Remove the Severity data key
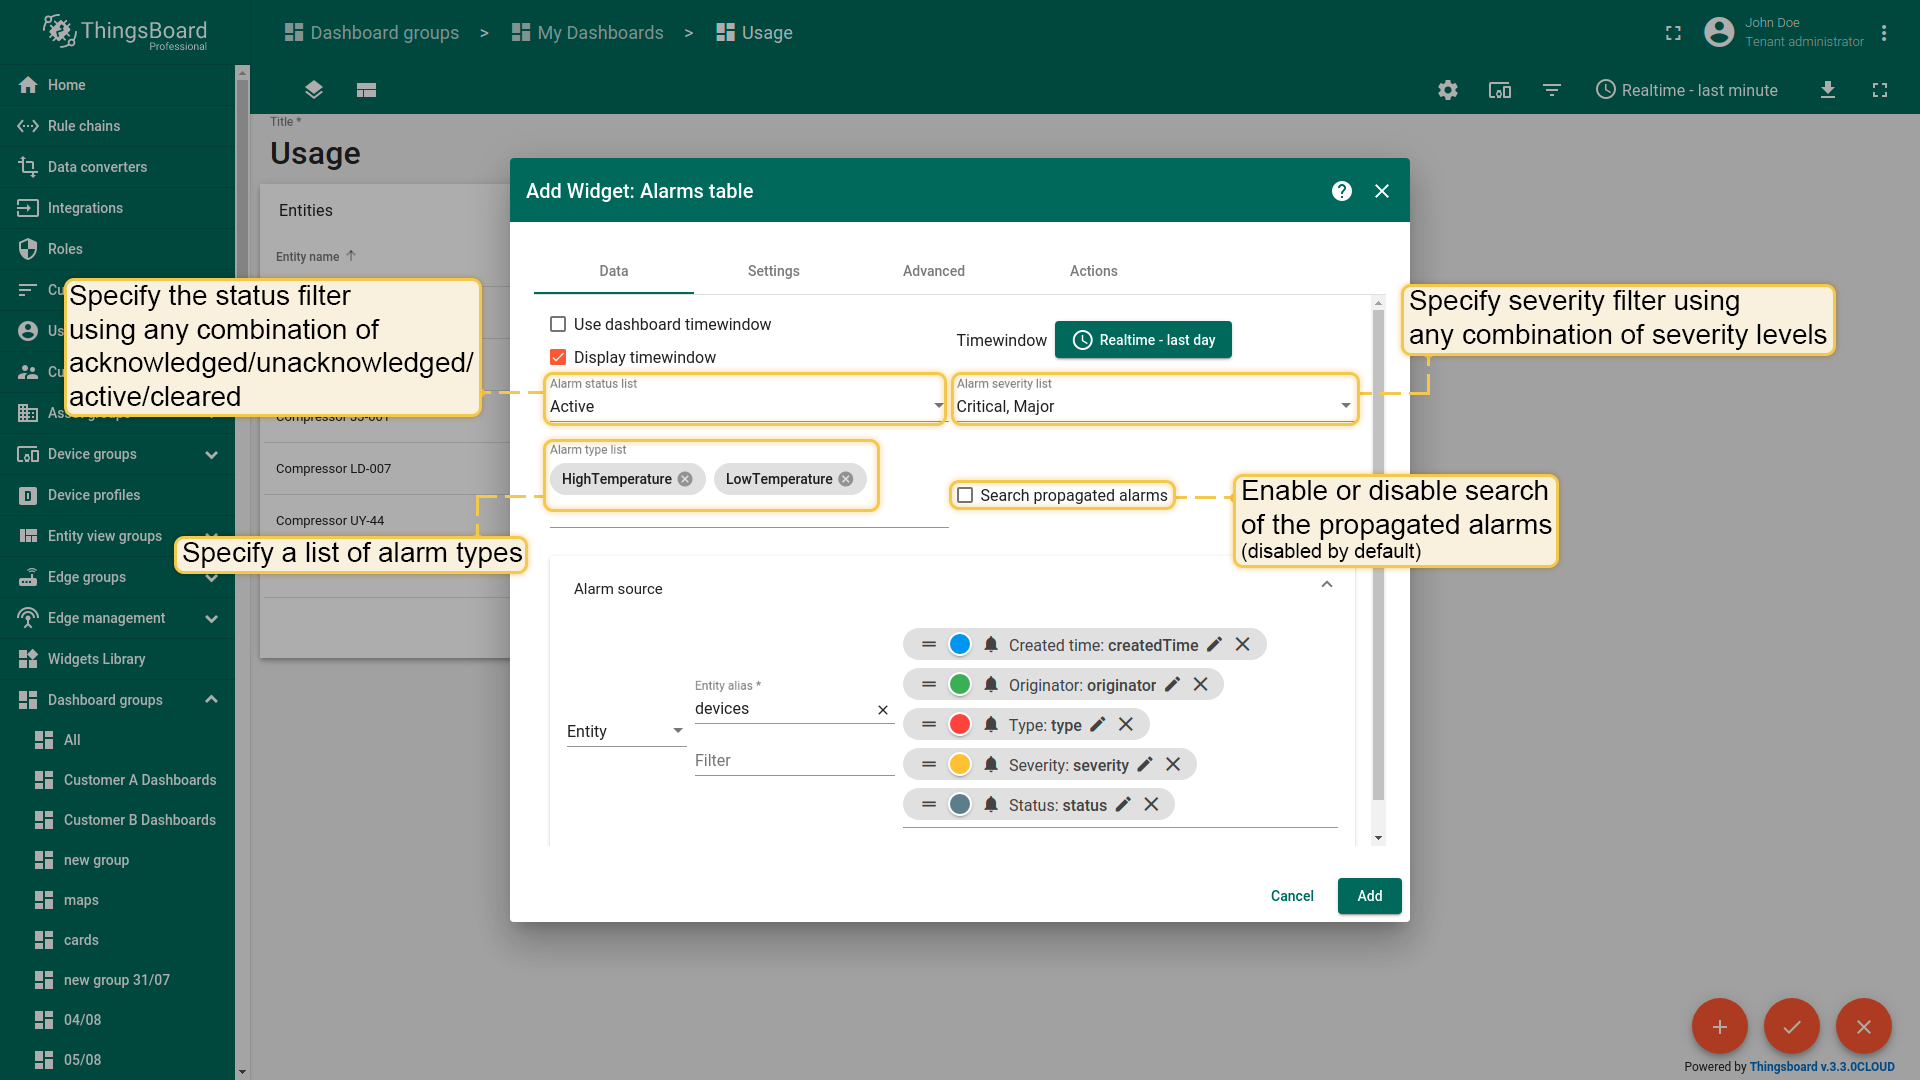The image size is (1920, 1080). (1174, 765)
